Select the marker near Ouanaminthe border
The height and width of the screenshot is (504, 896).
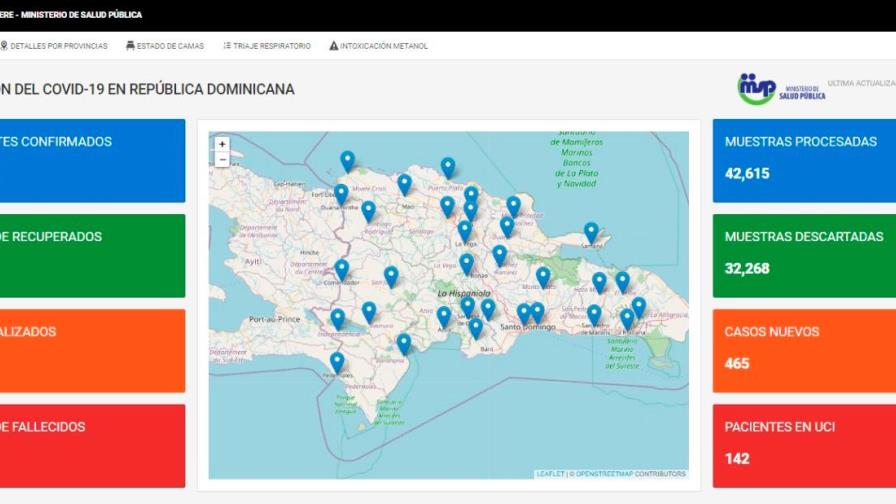341,195
